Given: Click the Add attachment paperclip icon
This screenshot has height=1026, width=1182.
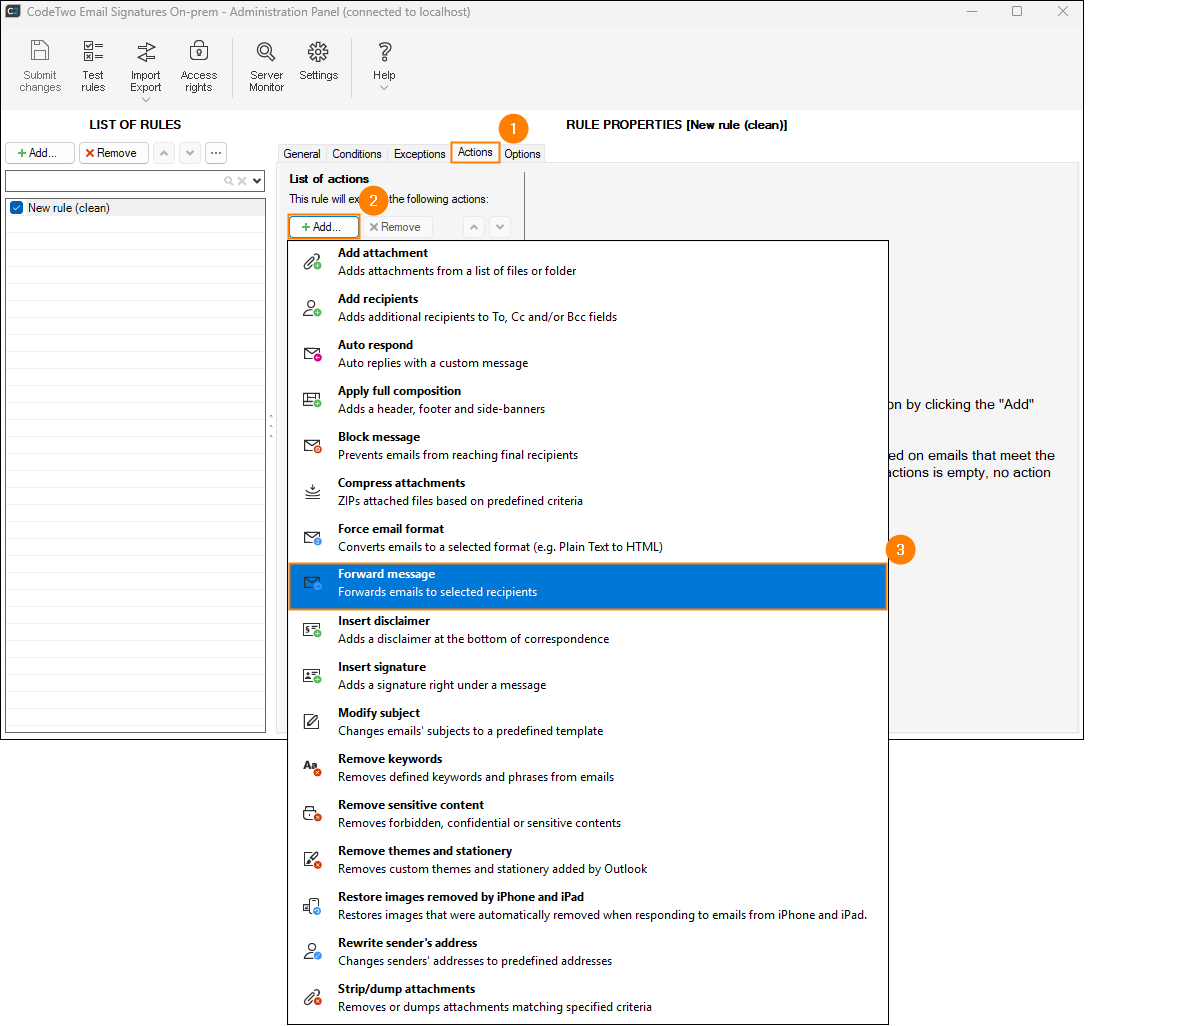Looking at the screenshot, I should (312, 262).
